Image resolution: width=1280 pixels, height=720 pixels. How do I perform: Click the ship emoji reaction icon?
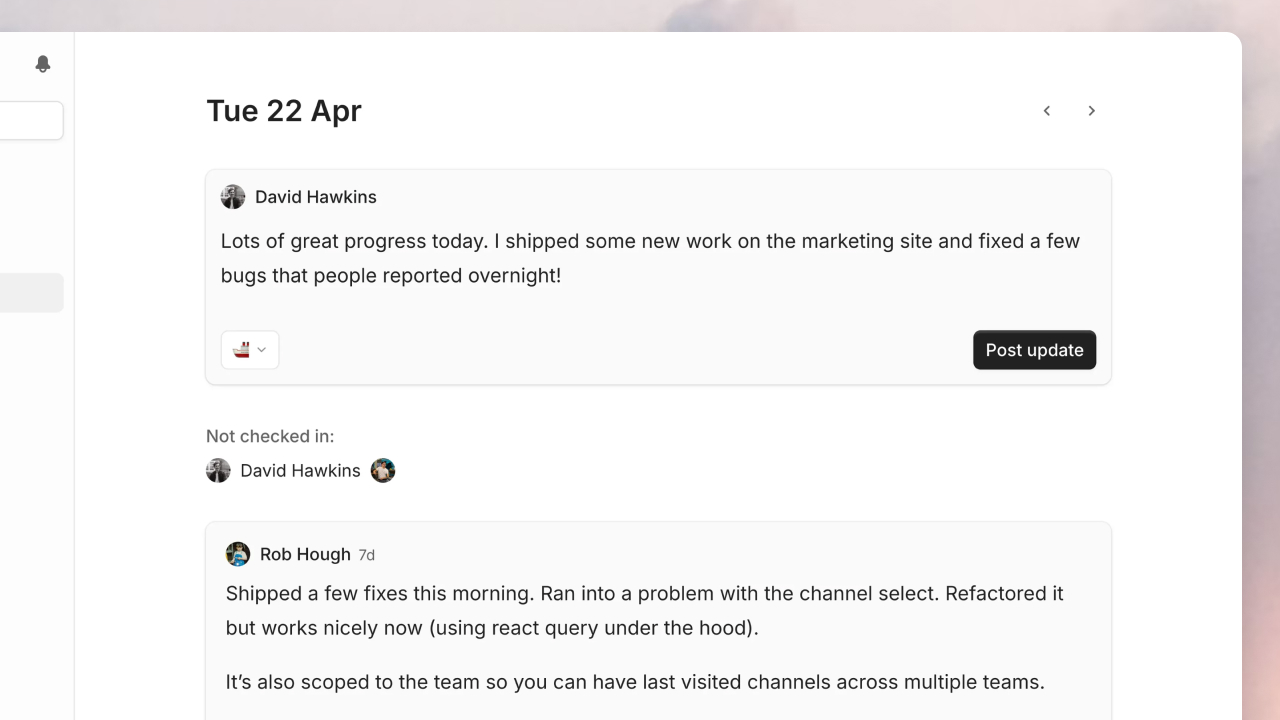(242, 349)
